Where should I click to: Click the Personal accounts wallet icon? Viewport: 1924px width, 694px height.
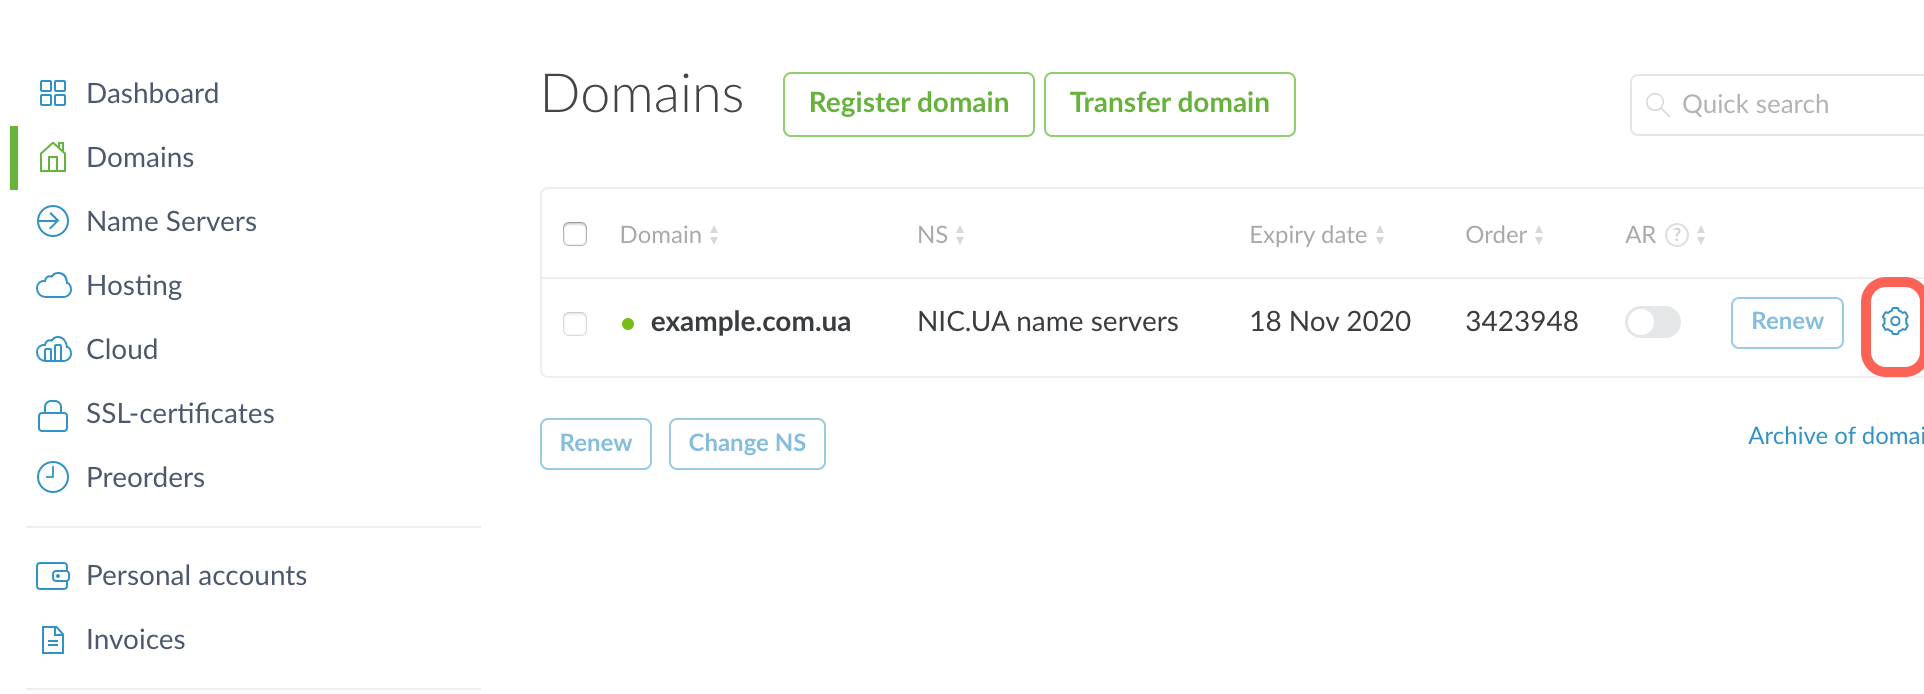click(52, 576)
